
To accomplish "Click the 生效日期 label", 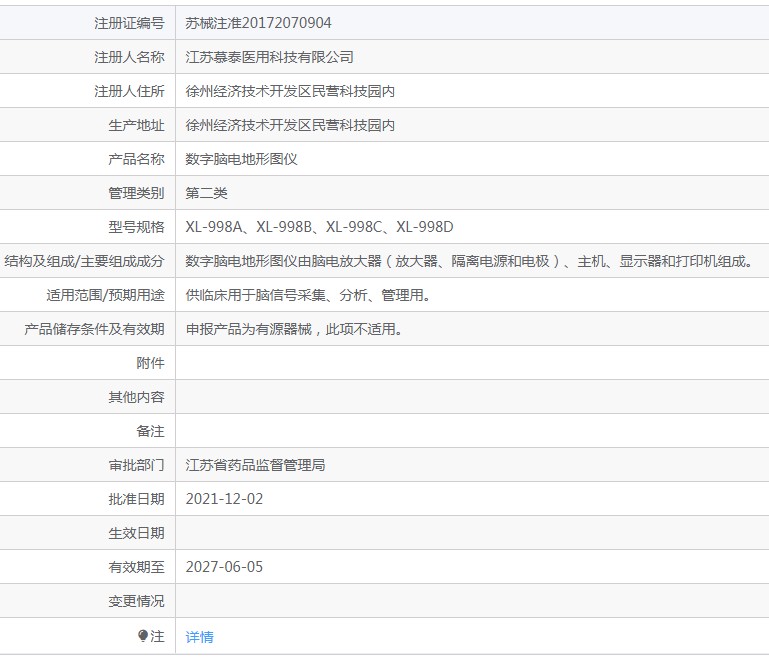I will pos(136,533).
